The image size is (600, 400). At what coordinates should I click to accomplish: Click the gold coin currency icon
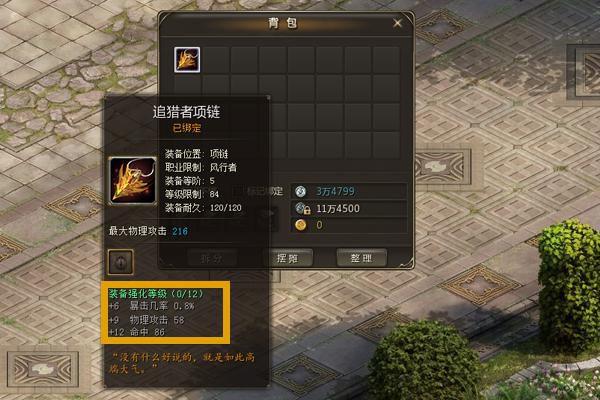click(x=300, y=225)
